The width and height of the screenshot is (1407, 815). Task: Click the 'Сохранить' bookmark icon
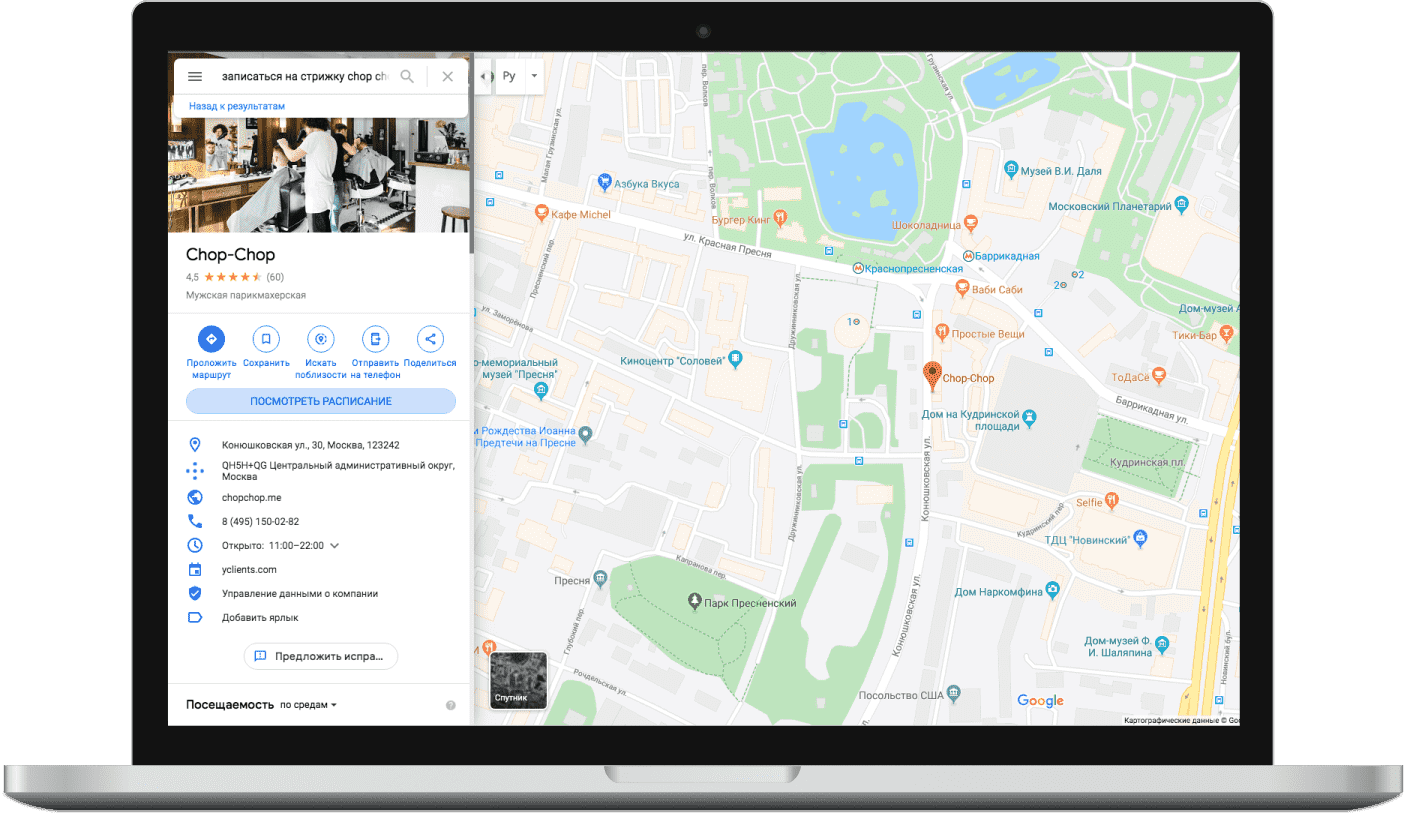point(266,339)
